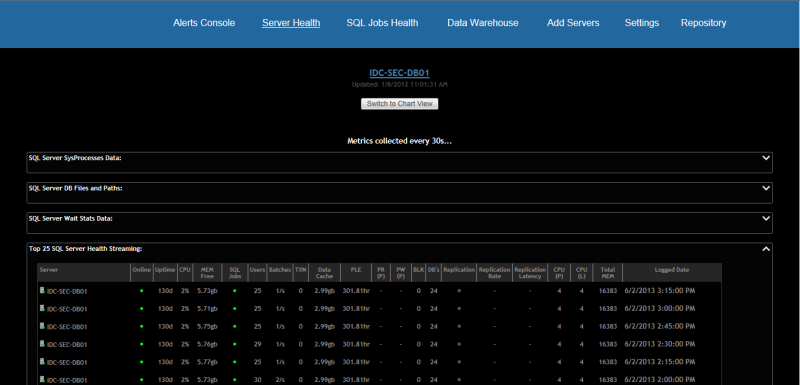Click Online green dot in 3:15:00 PM row
The image size is (800, 385).
[x=141, y=291]
